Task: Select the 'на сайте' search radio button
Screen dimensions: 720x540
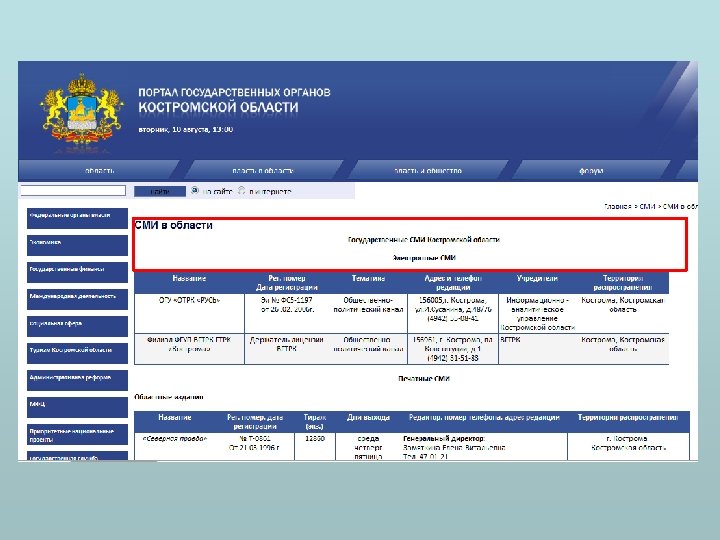Action: click(x=195, y=190)
